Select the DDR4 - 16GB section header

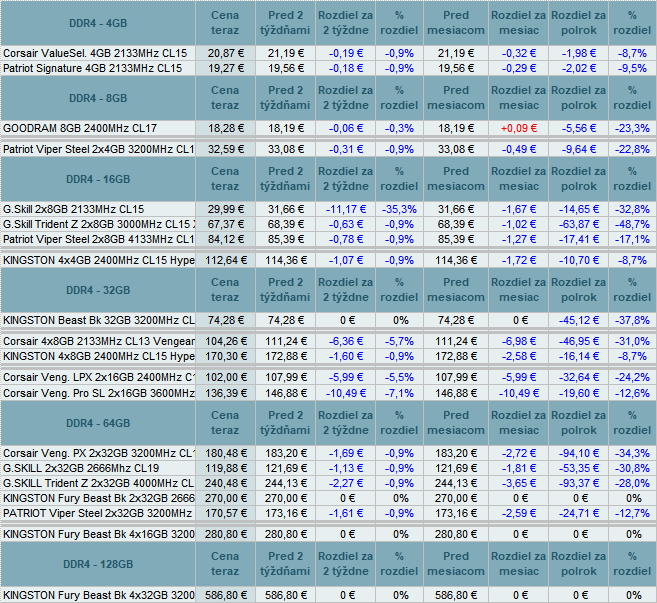point(98,179)
